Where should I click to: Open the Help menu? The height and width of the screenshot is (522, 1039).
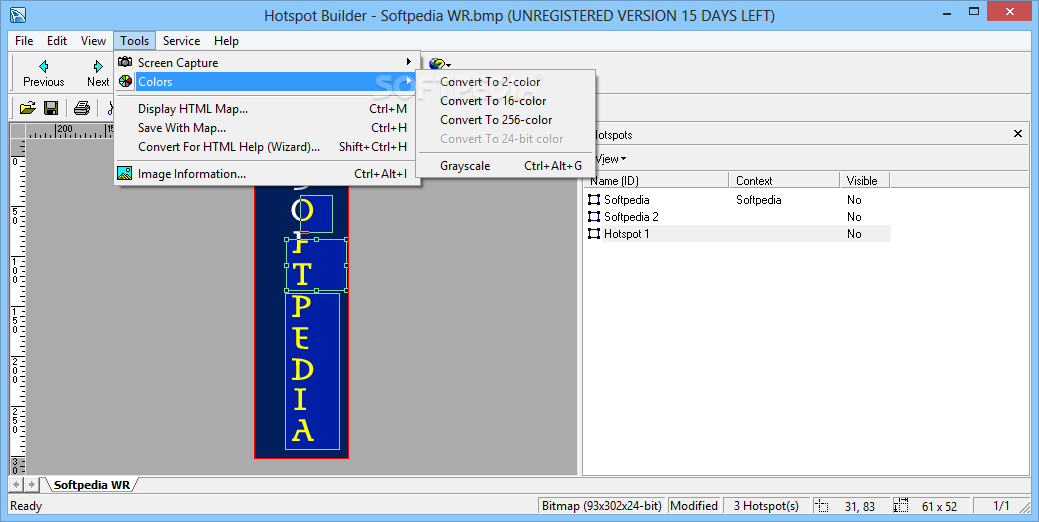click(226, 41)
